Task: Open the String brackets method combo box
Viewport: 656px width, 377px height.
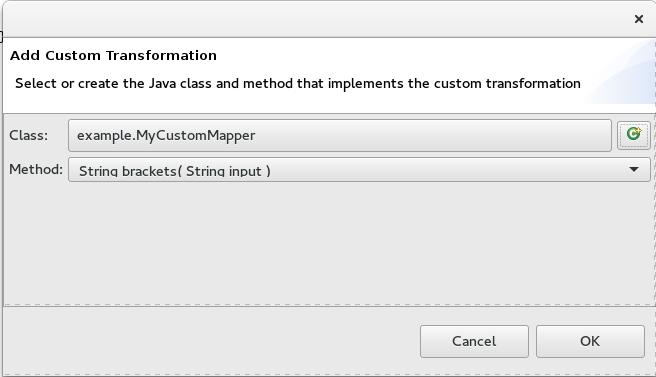Action: coord(359,169)
